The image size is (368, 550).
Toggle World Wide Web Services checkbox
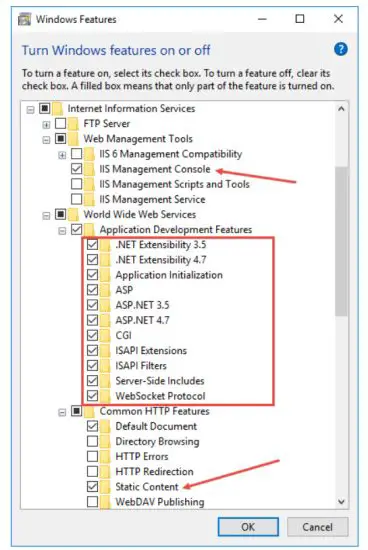(61, 214)
